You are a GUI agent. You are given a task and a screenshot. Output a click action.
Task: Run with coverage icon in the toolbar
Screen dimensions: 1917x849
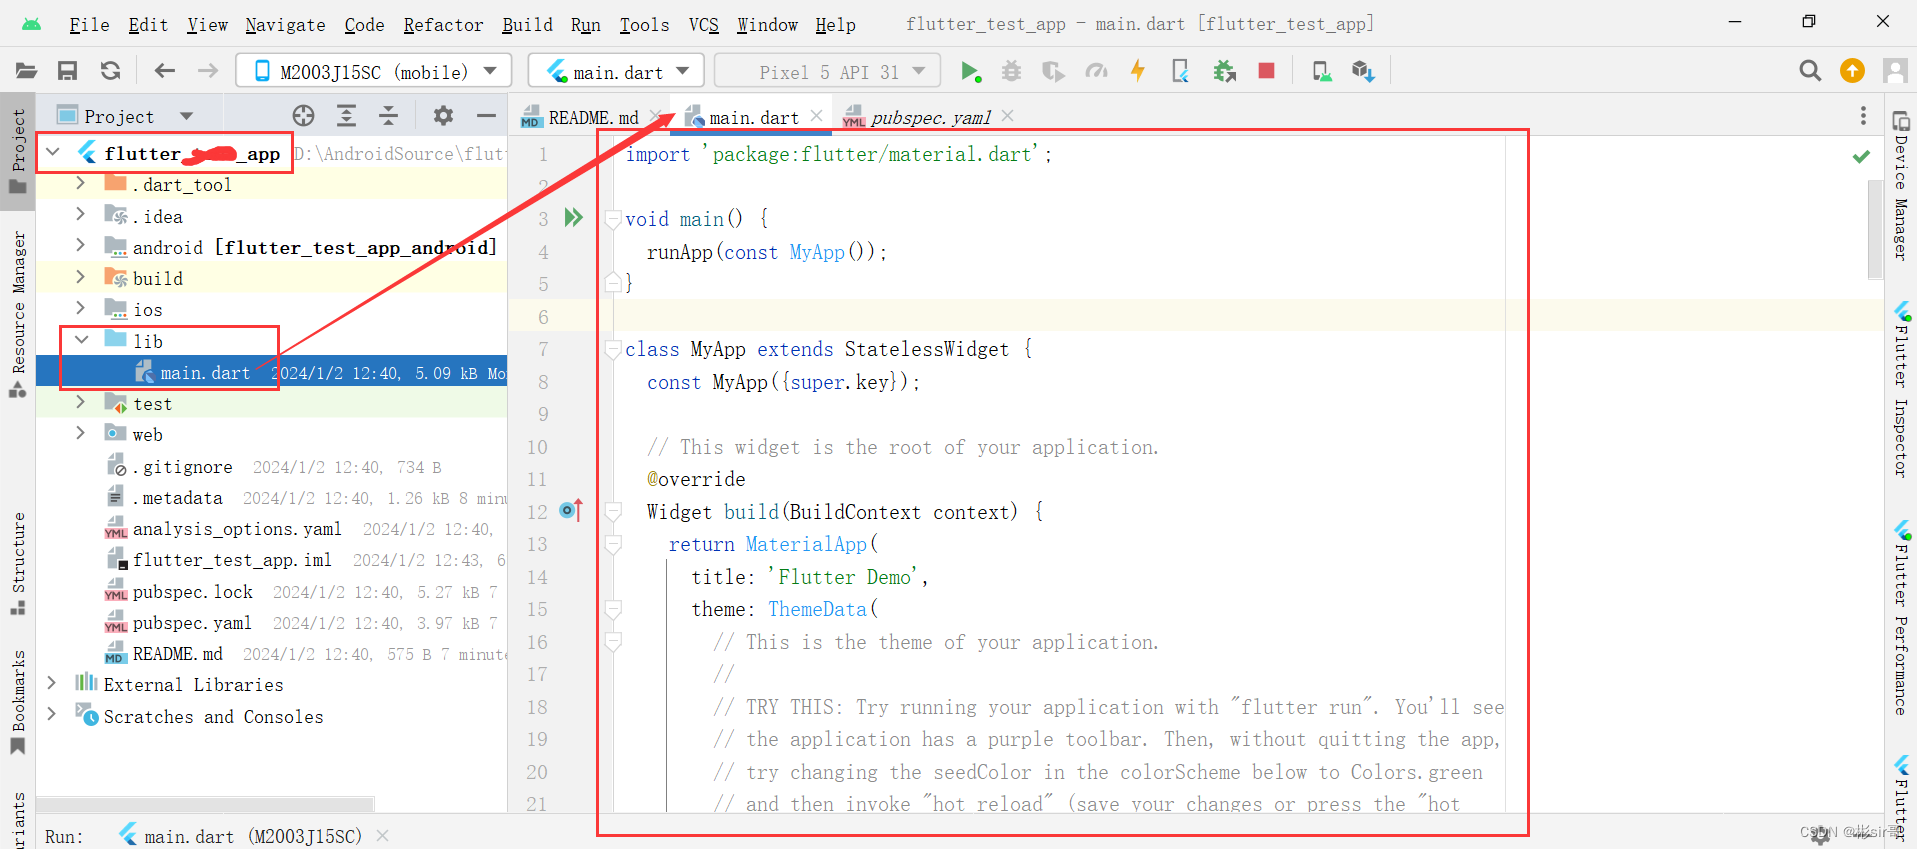click(x=1053, y=71)
